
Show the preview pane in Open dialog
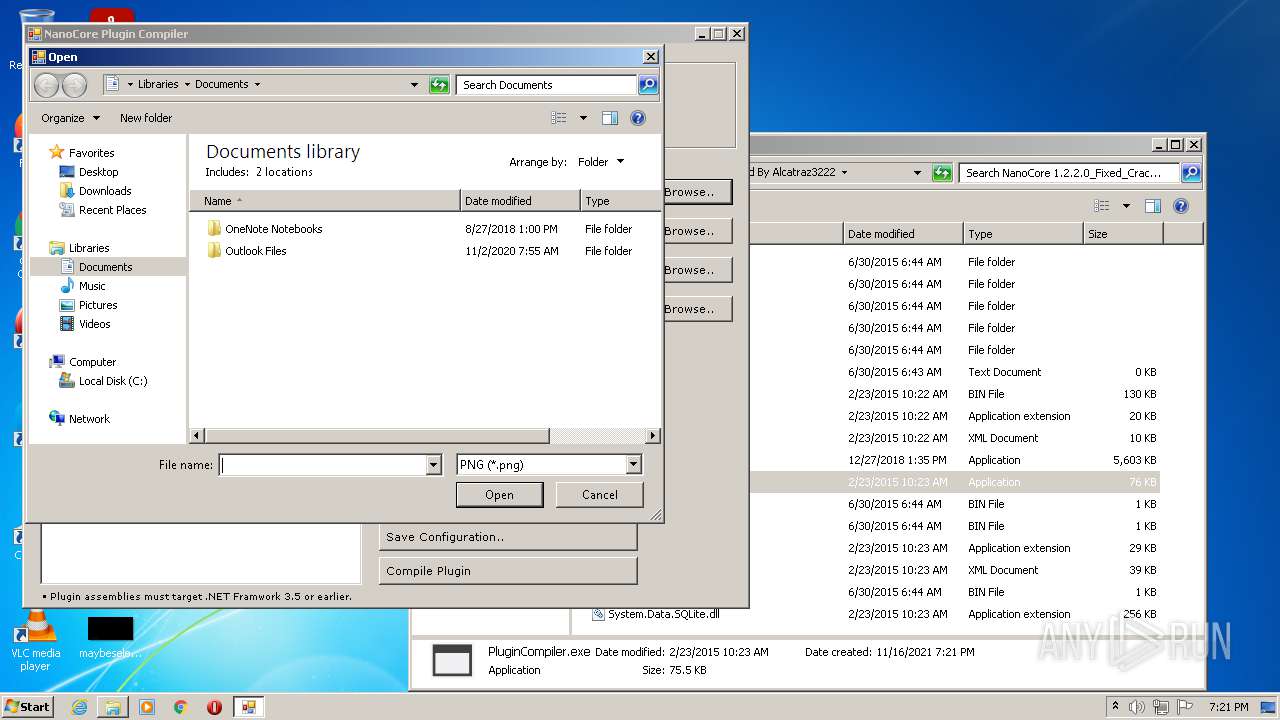(610, 118)
